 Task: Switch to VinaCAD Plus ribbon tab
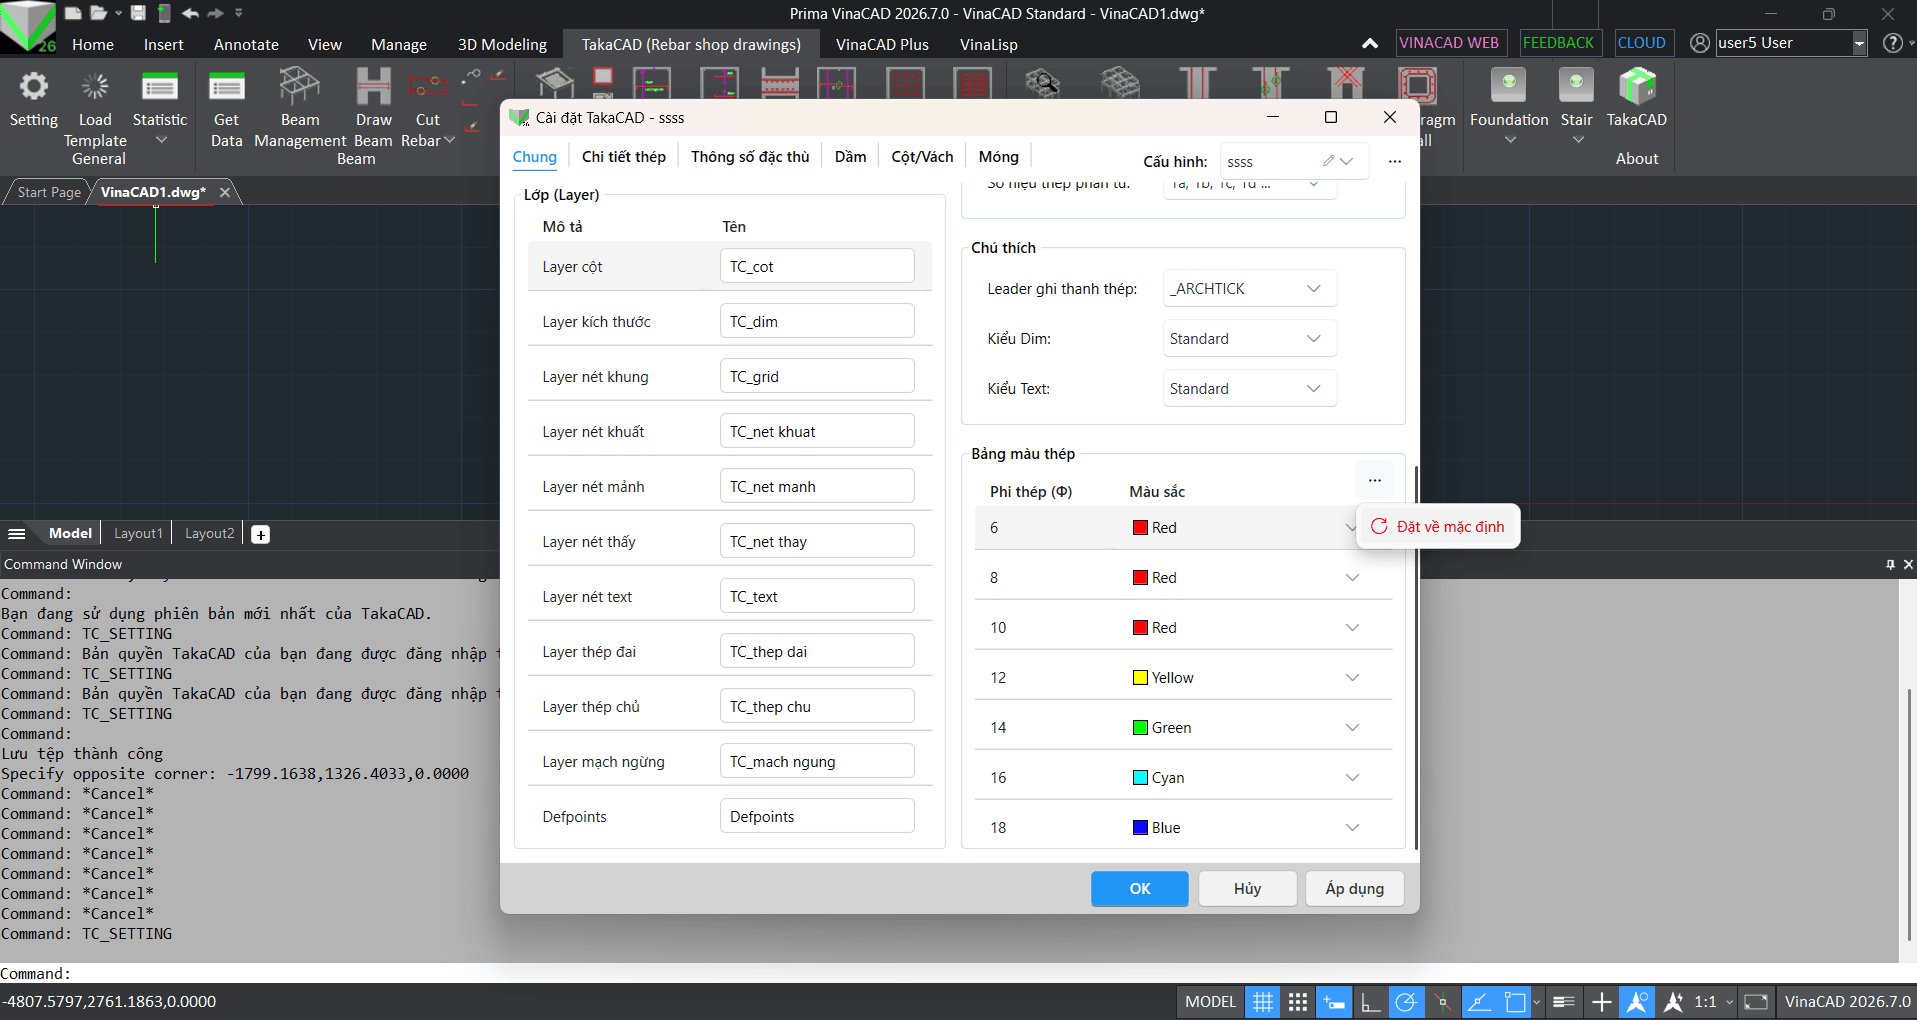click(882, 44)
